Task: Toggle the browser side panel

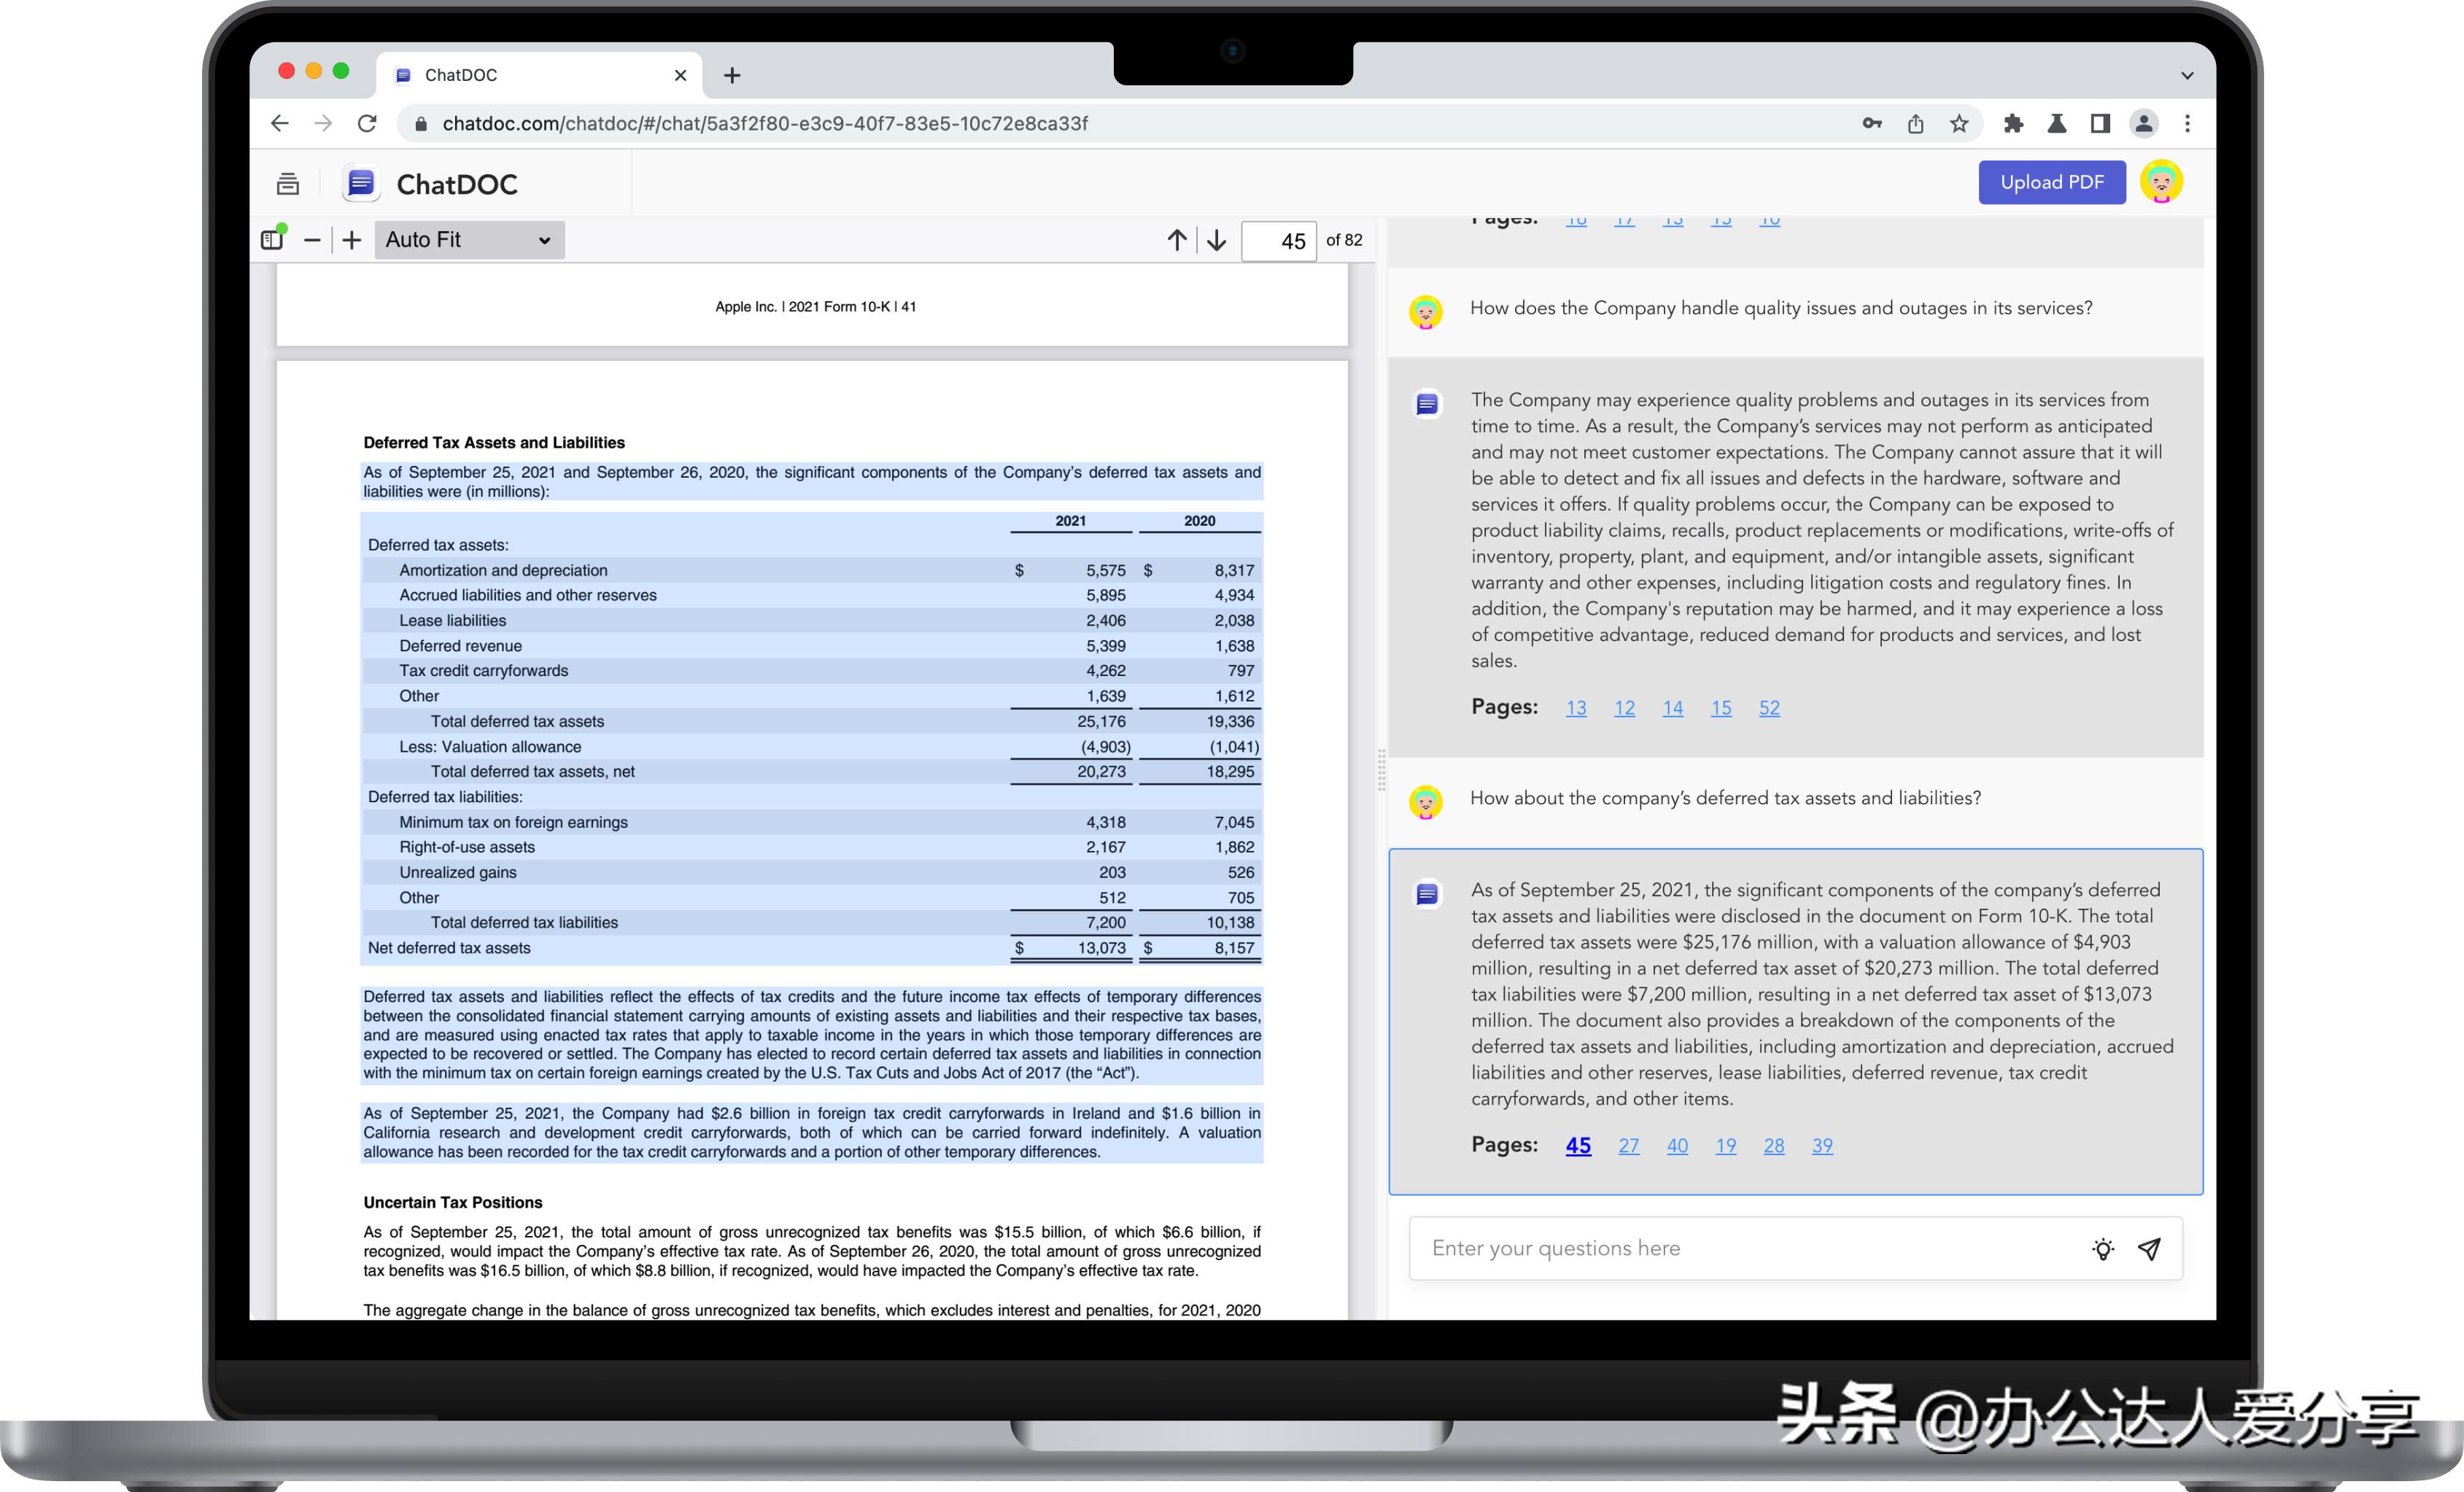Action: tap(2099, 123)
